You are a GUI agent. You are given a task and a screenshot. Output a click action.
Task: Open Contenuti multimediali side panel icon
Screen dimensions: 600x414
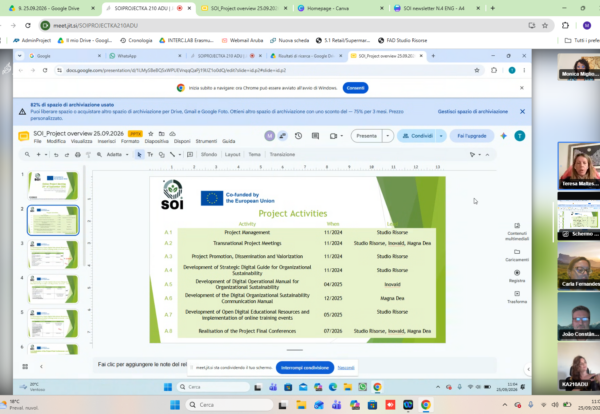pos(517,226)
